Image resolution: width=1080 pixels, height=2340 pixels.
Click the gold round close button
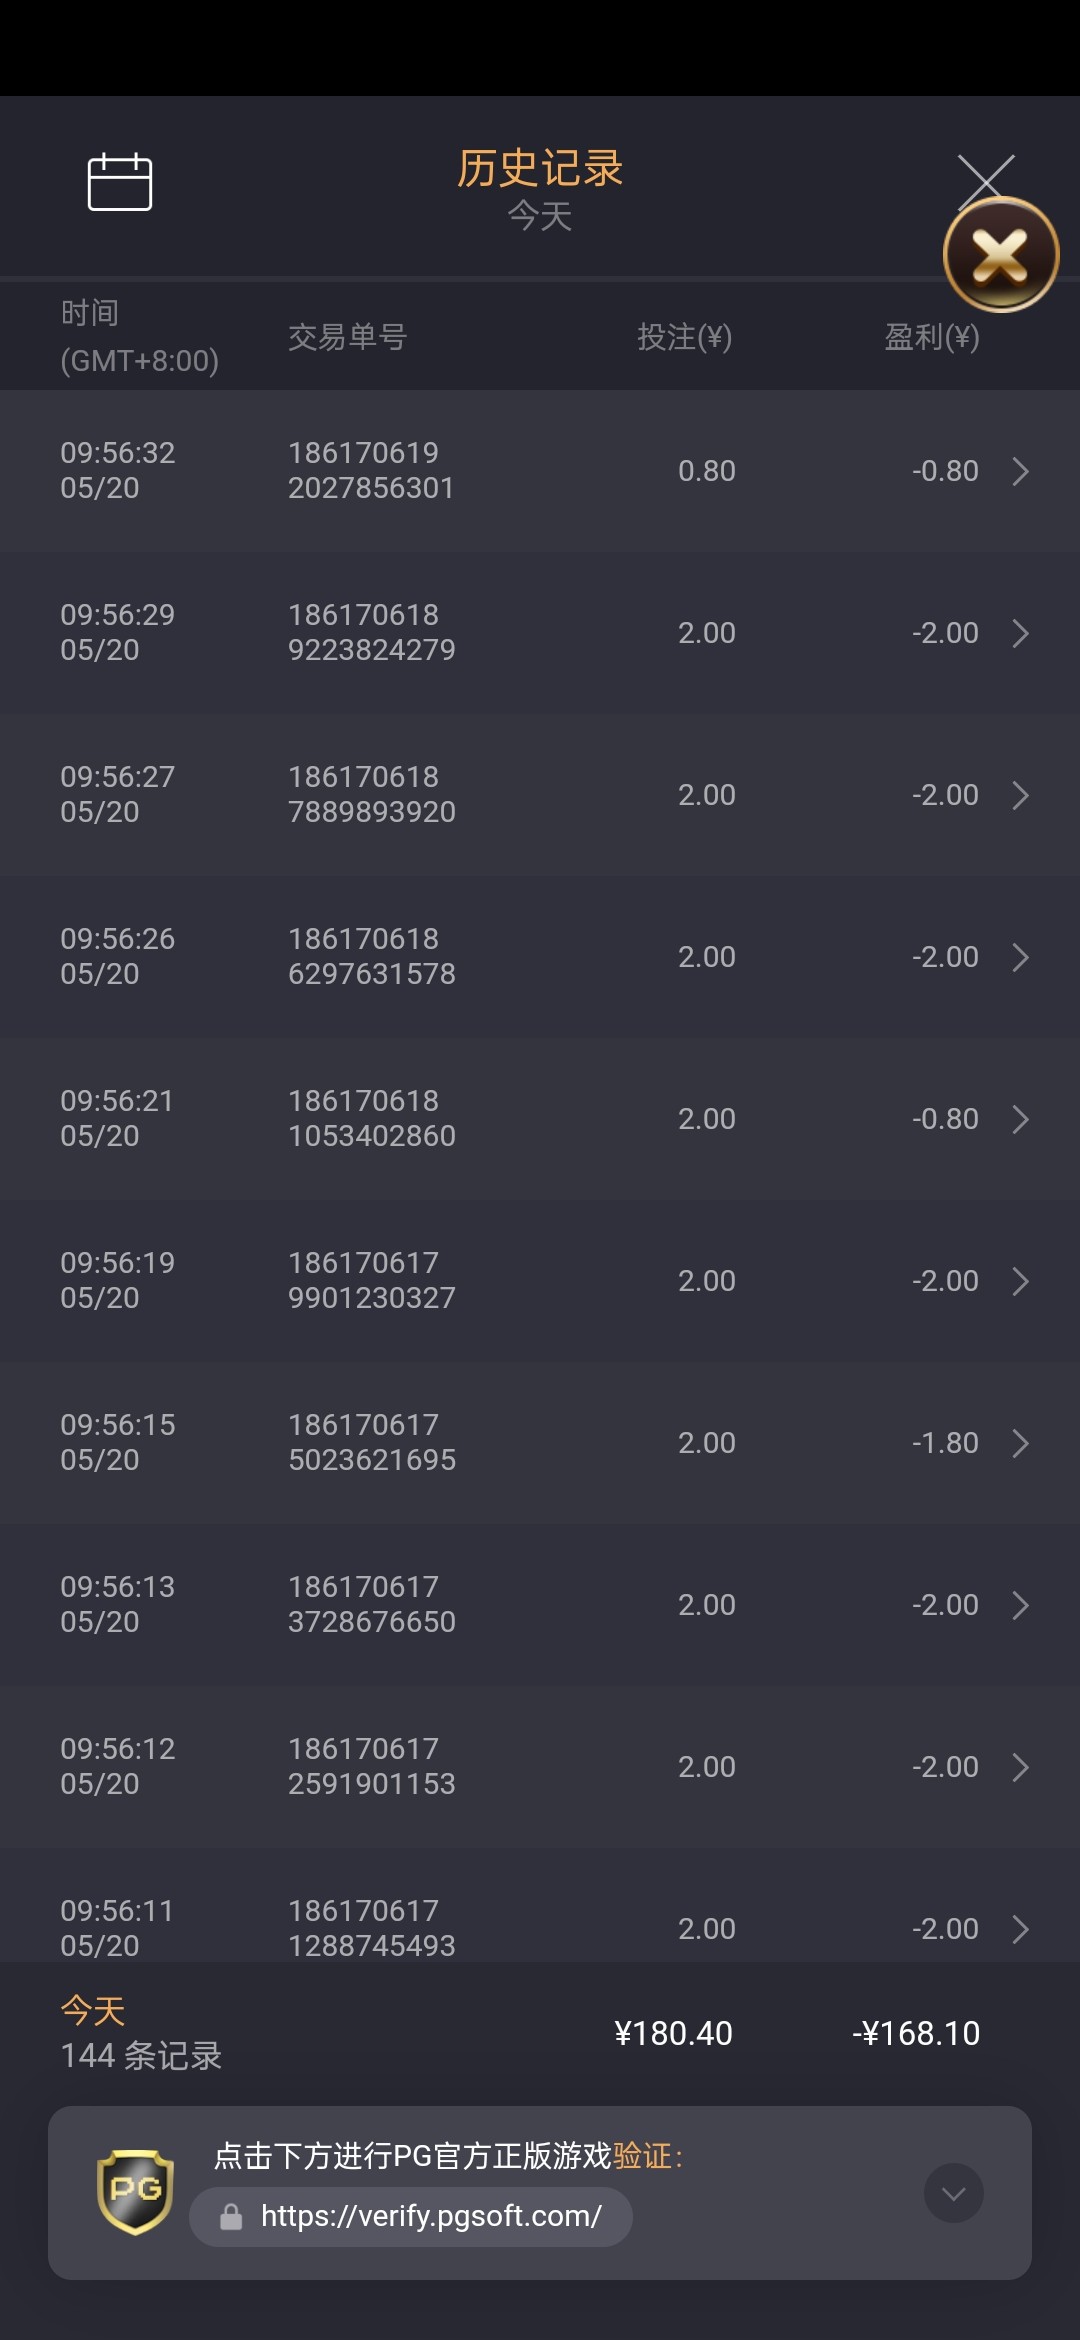1000,255
